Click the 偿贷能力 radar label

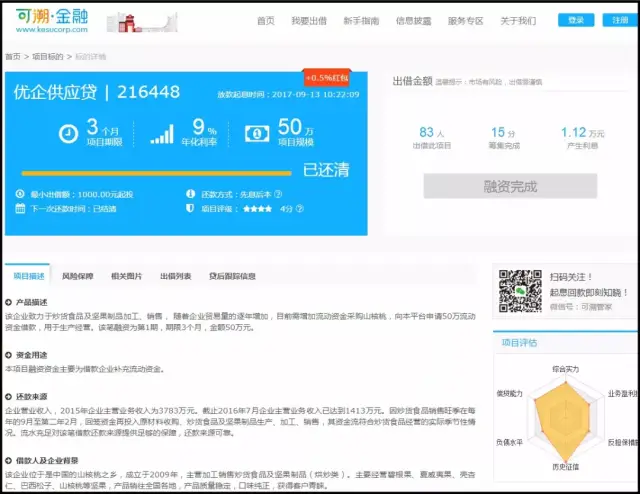tap(509, 393)
